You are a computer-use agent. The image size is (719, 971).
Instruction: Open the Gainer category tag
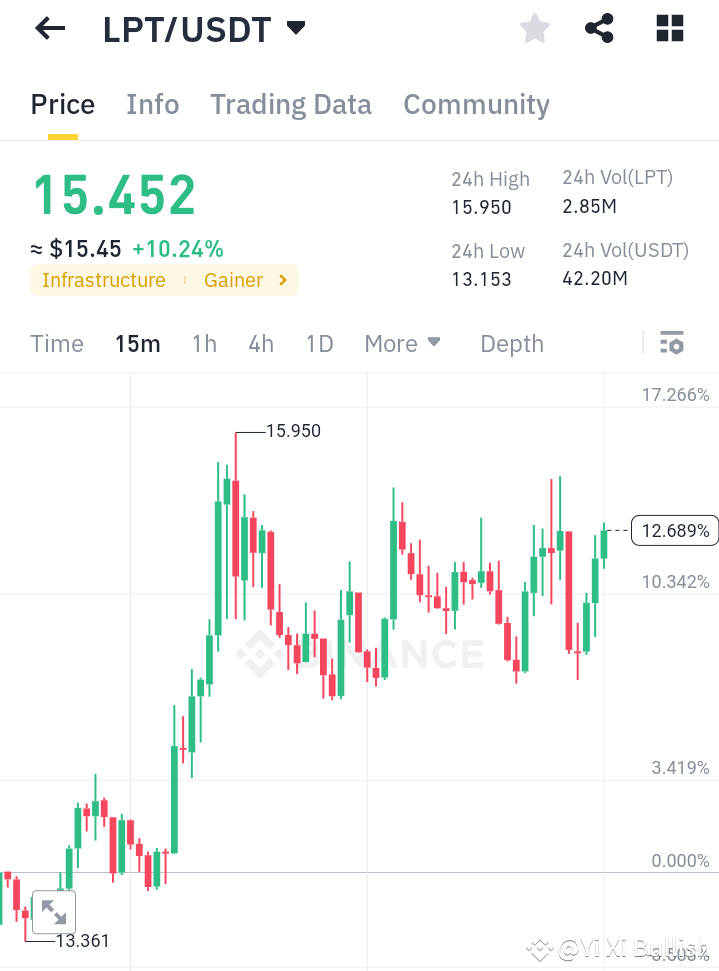click(x=233, y=280)
